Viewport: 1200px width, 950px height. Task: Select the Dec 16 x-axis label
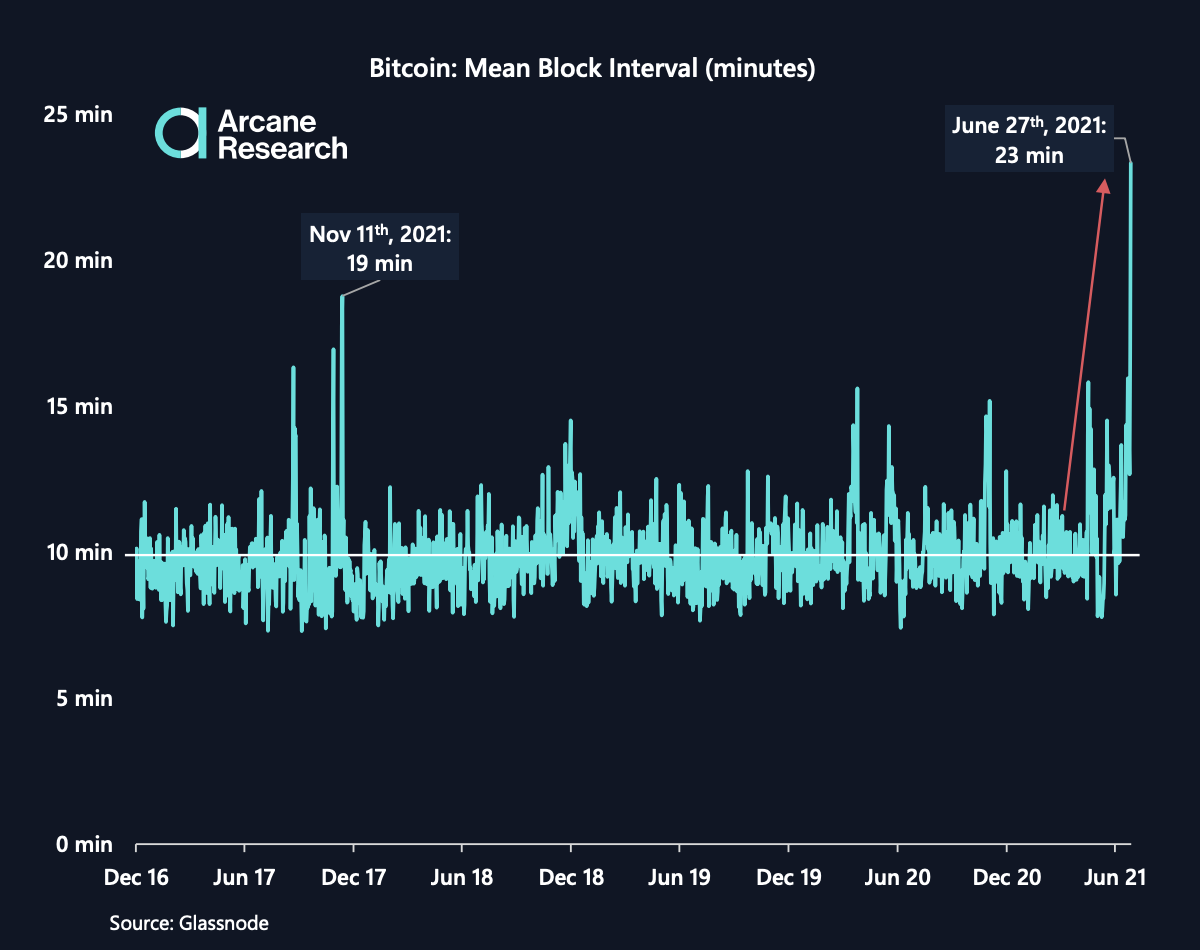[135, 877]
